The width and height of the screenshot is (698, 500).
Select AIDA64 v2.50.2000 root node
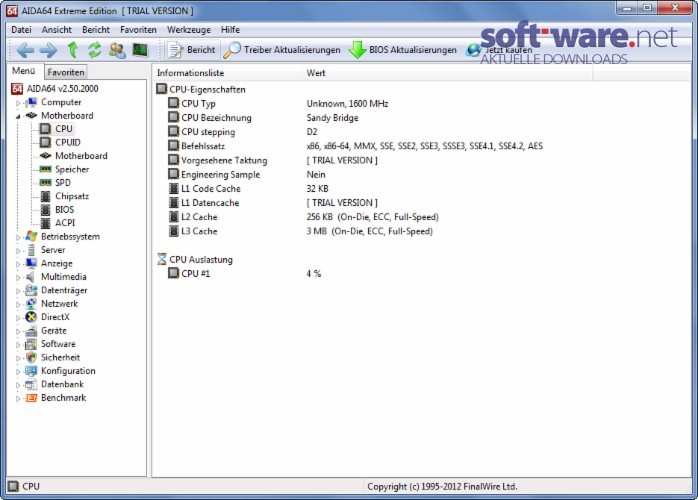pyautogui.click(x=55, y=89)
